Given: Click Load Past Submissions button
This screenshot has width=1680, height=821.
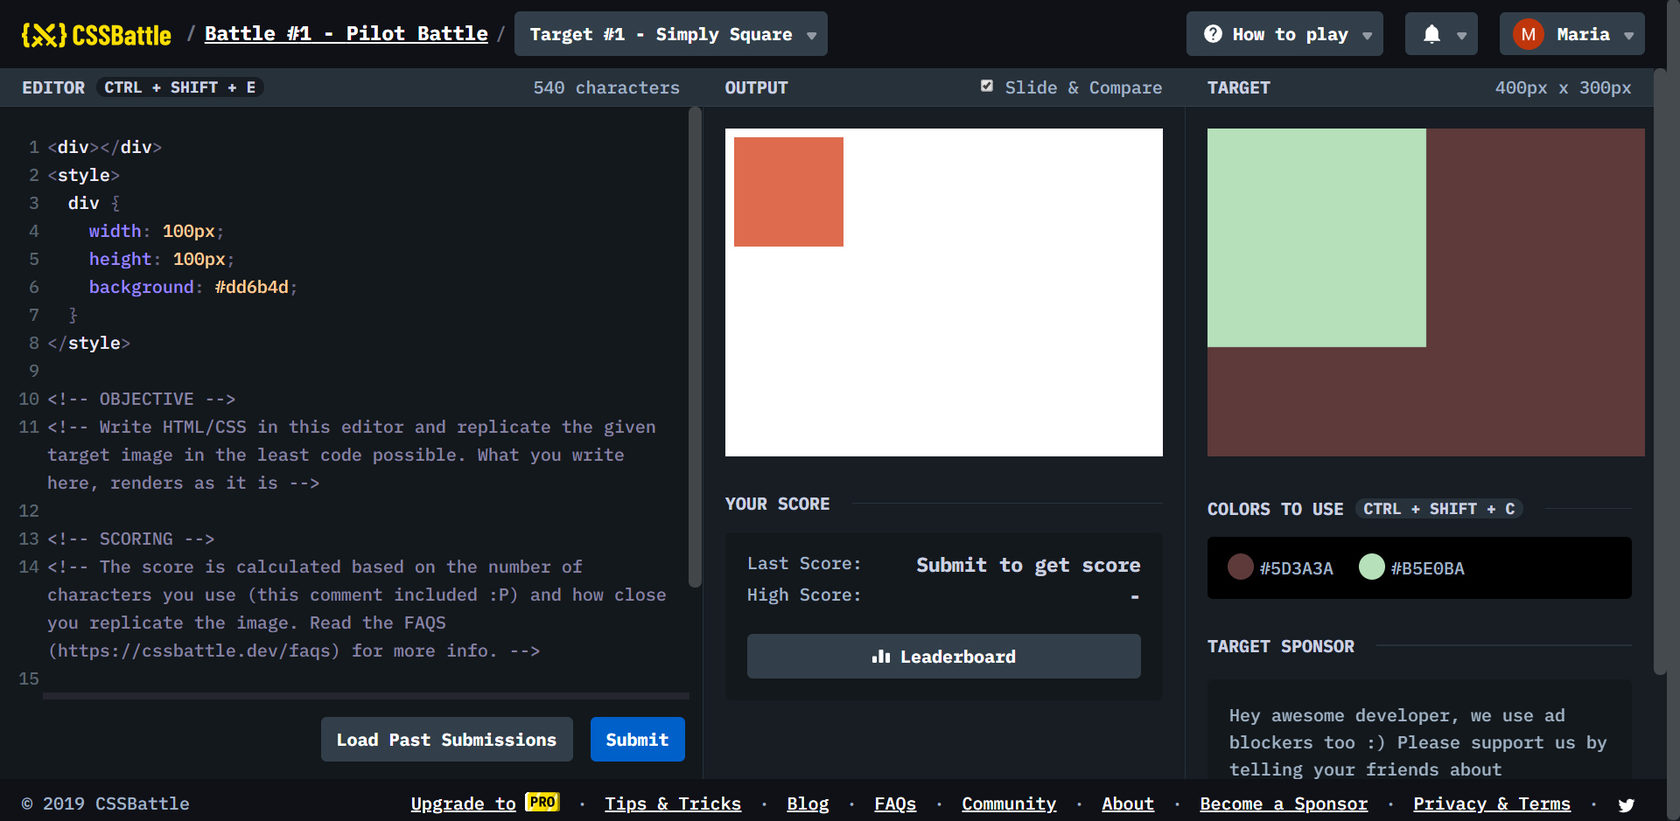Looking at the screenshot, I should pyautogui.click(x=446, y=739).
